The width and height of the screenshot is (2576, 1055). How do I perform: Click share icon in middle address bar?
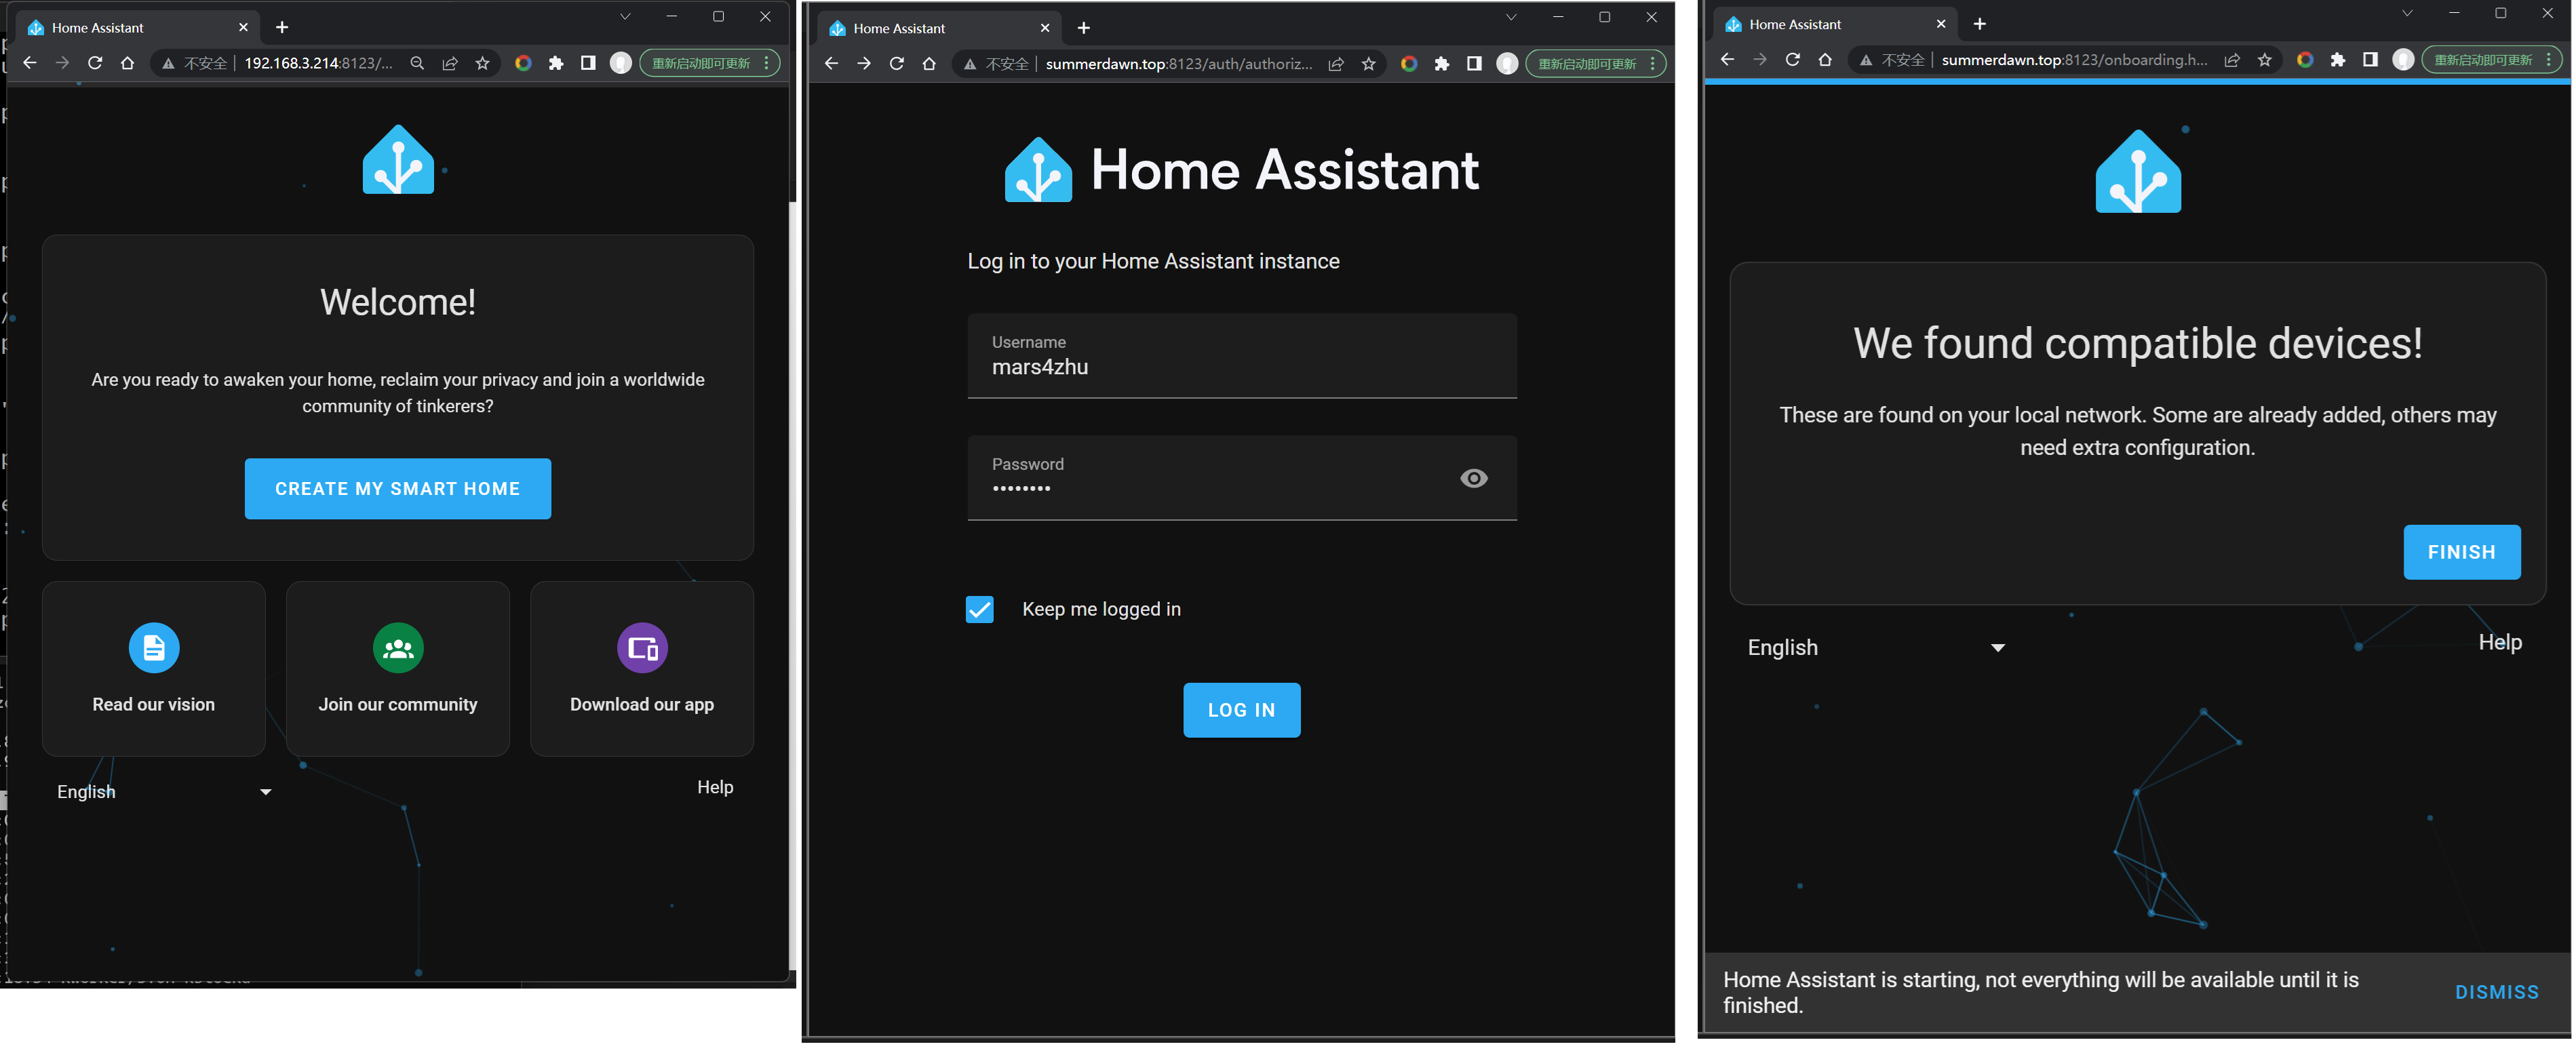(x=1336, y=64)
